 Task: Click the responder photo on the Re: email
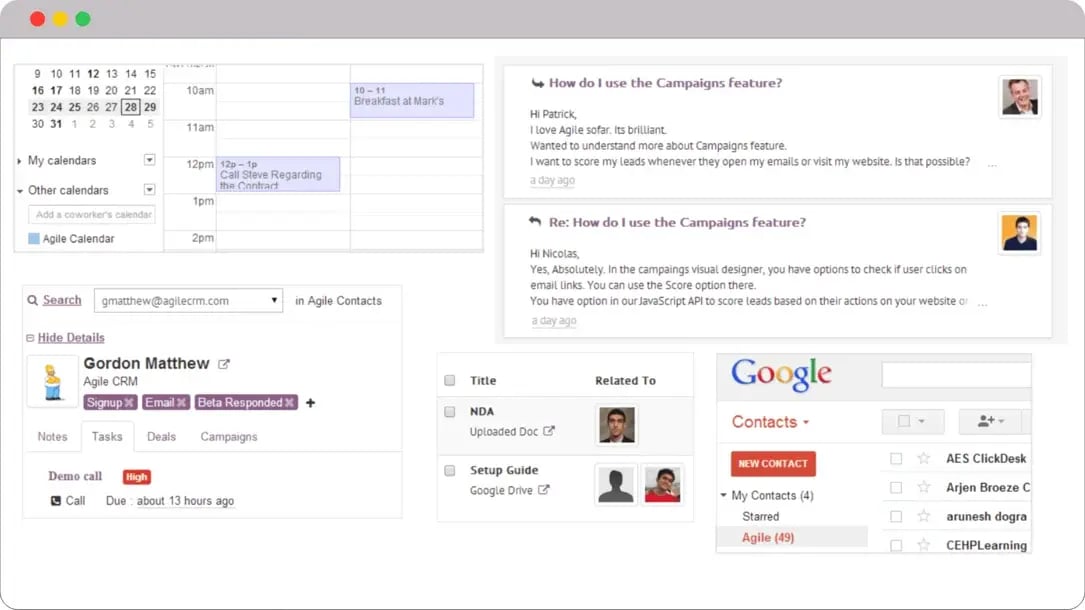tap(1019, 233)
